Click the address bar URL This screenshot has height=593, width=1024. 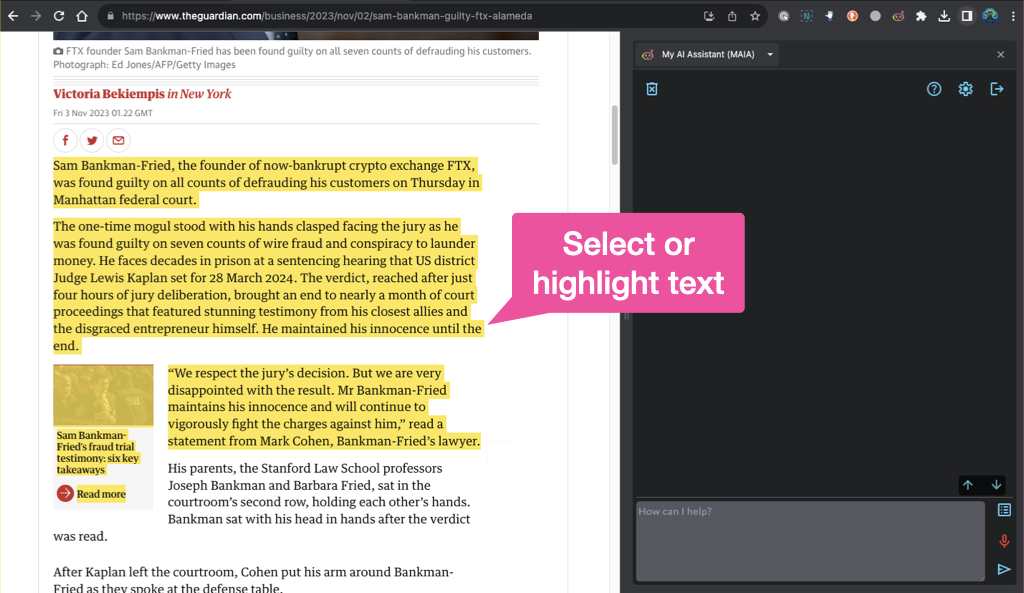(x=327, y=16)
